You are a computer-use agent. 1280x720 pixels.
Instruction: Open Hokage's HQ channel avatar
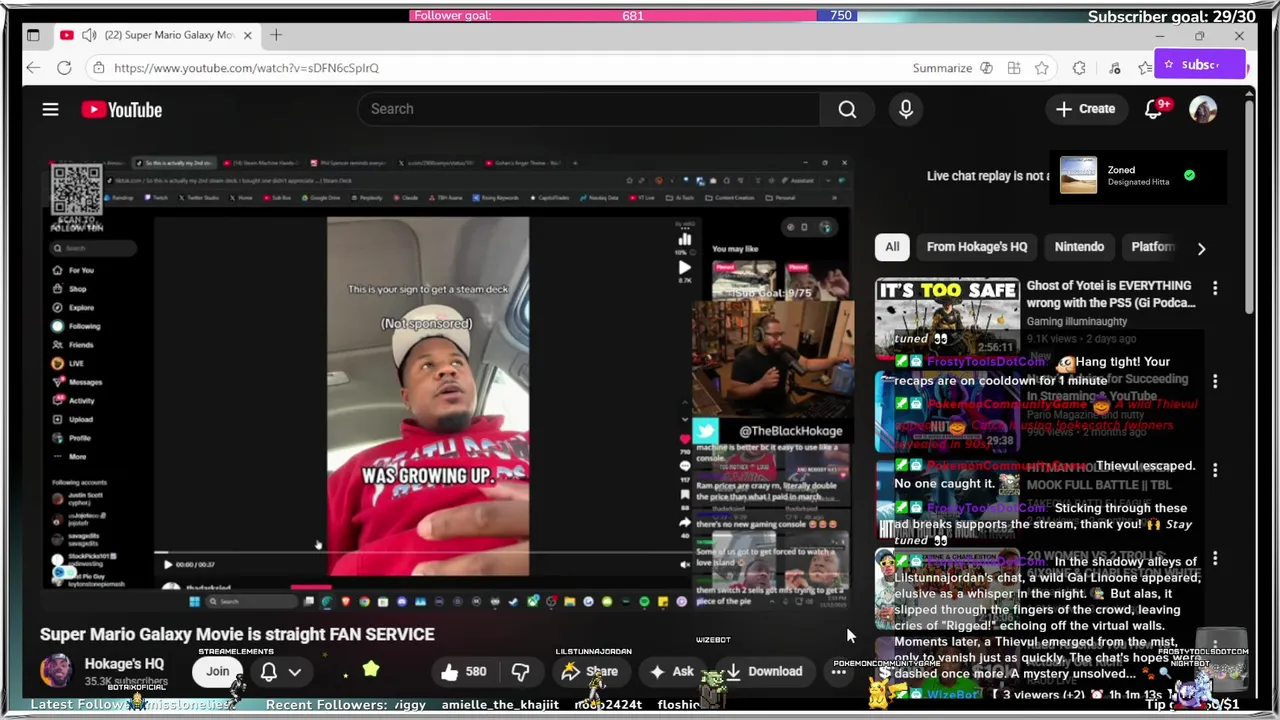(x=57, y=671)
